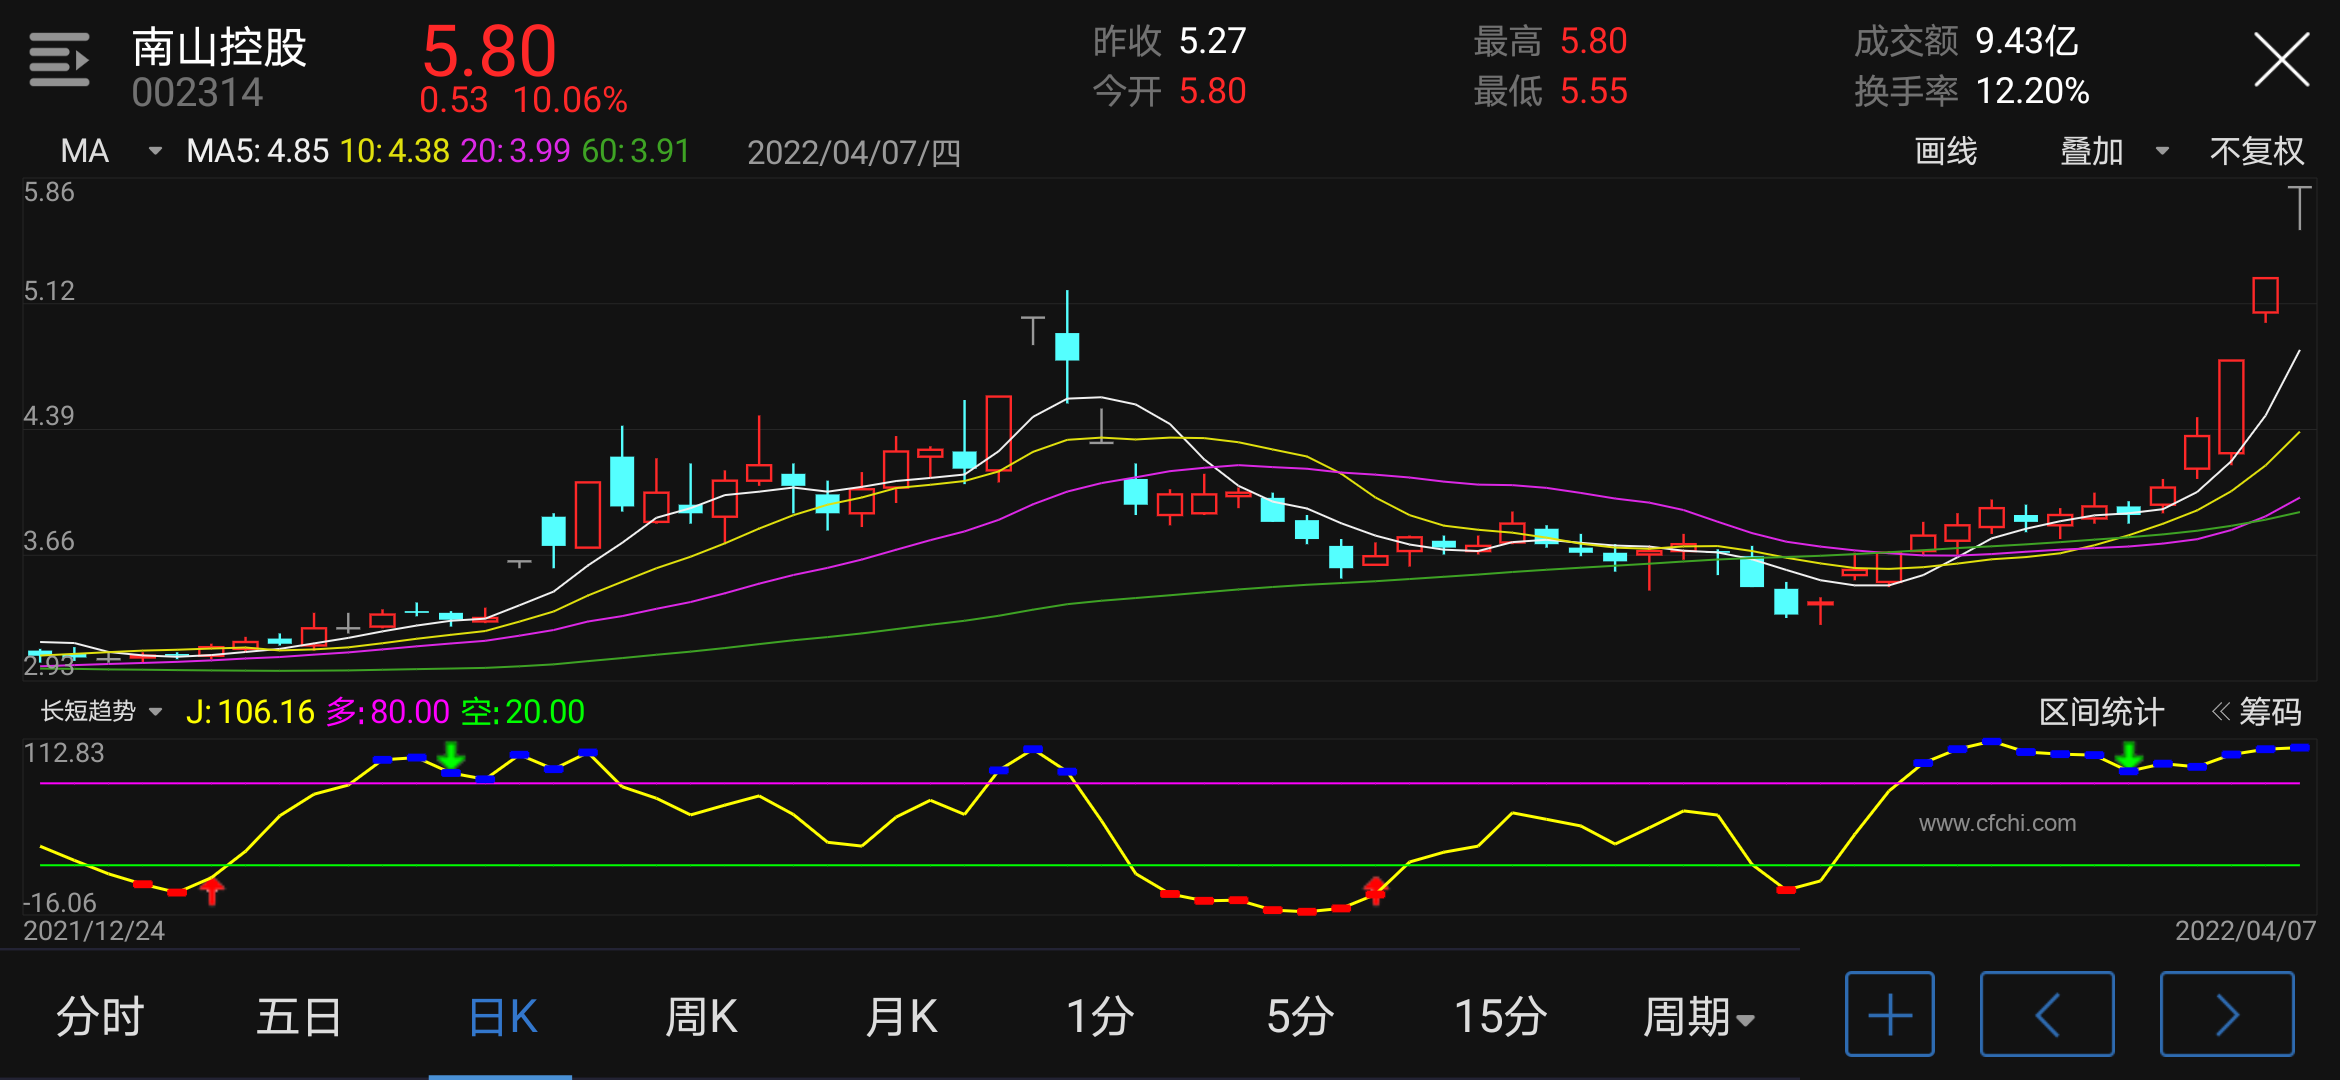Close the chart with the X icon

pyautogui.click(x=2281, y=60)
